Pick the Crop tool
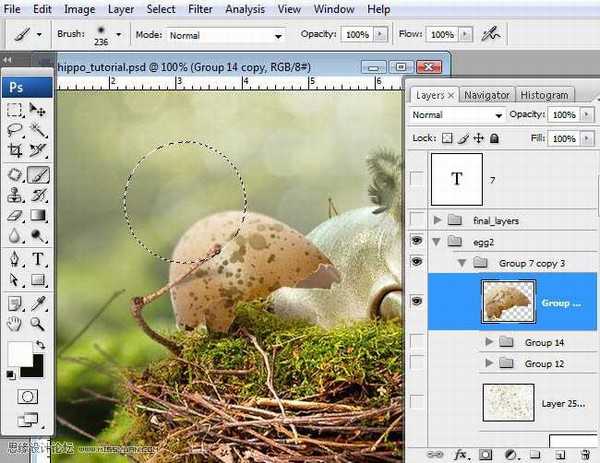 coord(15,151)
